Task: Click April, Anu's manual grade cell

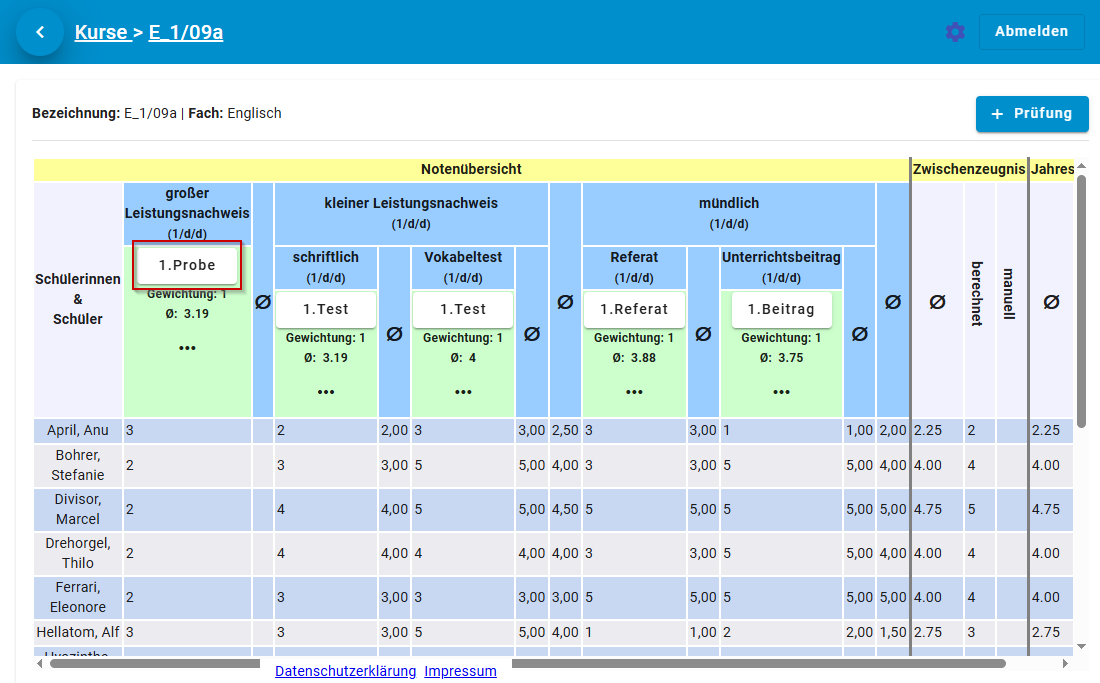Action: tap(1011, 431)
